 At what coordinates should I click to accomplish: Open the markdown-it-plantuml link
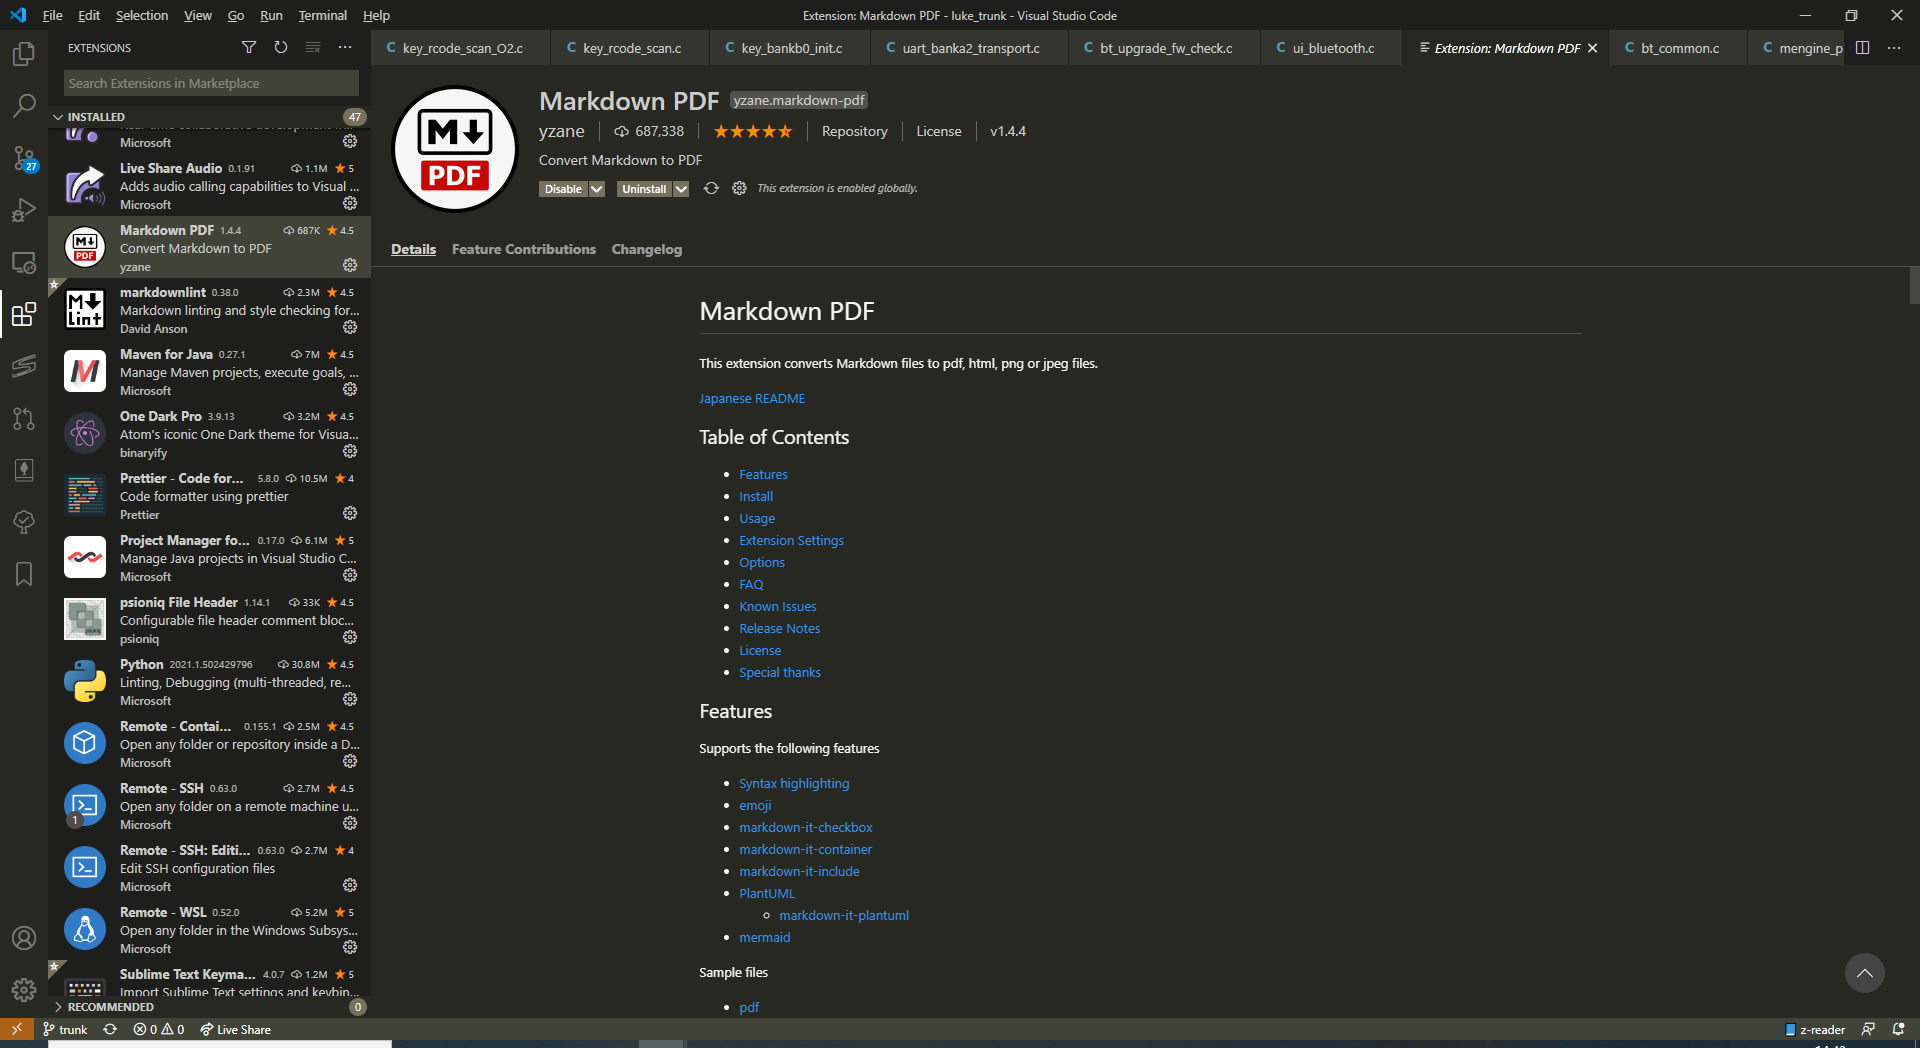point(844,915)
